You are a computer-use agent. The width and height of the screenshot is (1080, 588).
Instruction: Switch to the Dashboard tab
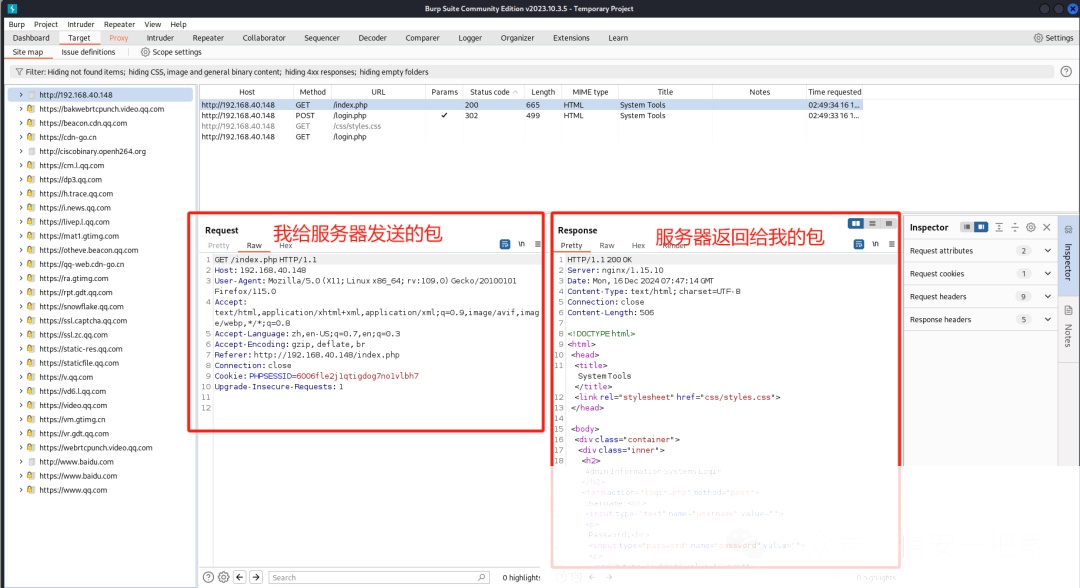coord(31,38)
